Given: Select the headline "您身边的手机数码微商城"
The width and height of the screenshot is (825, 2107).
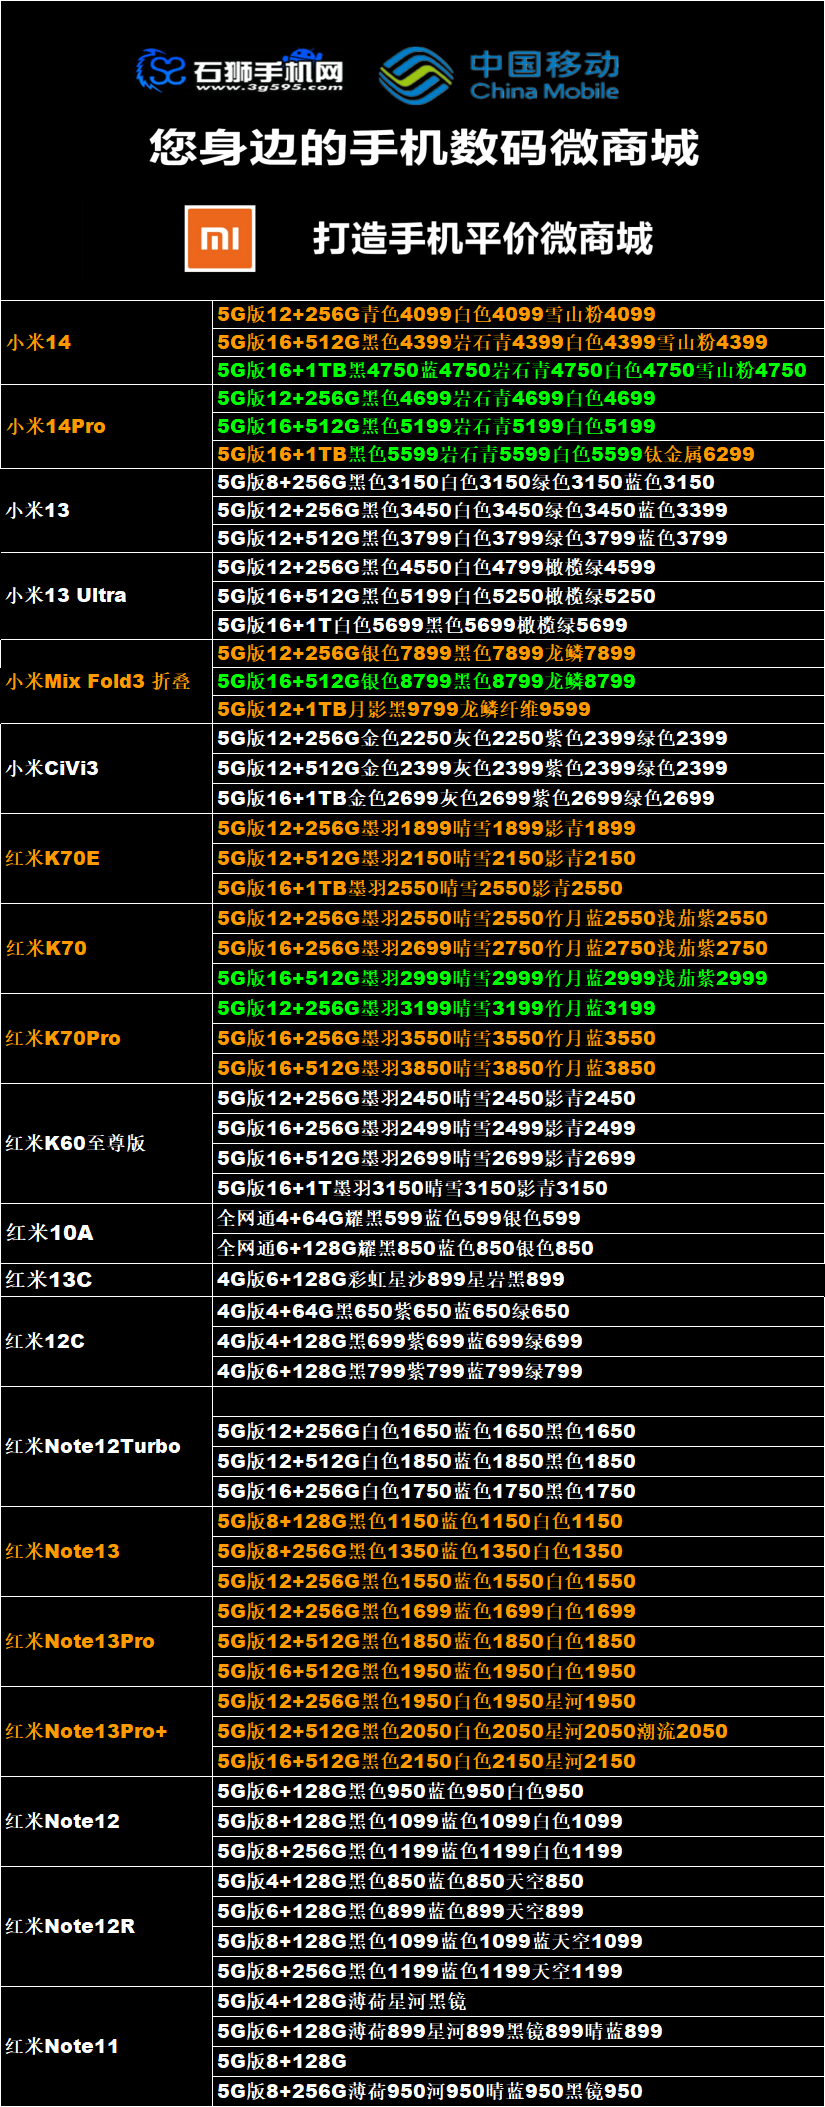Looking at the screenshot, I should (x=424, y=148).
